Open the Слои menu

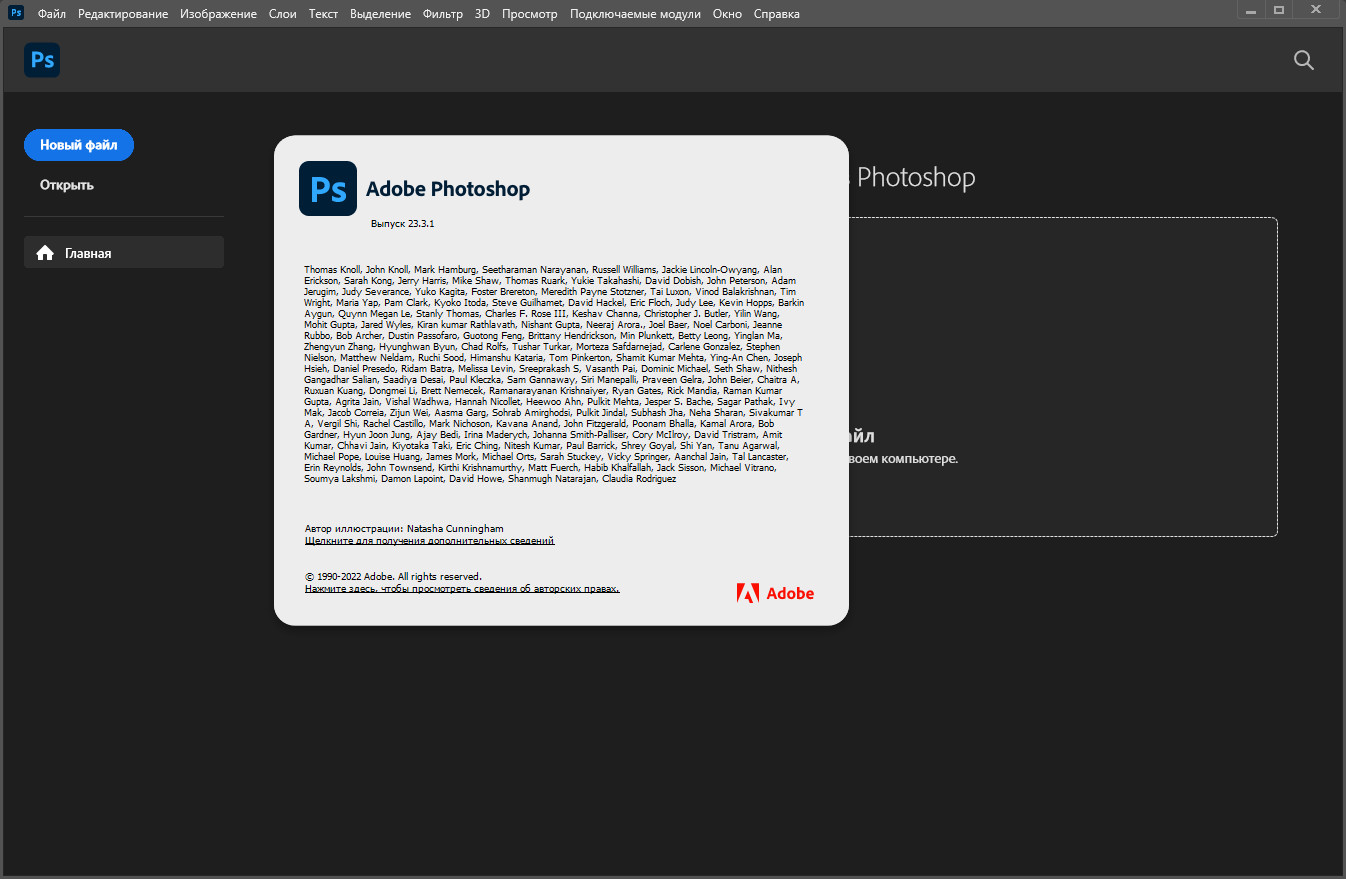coord(283,14)
